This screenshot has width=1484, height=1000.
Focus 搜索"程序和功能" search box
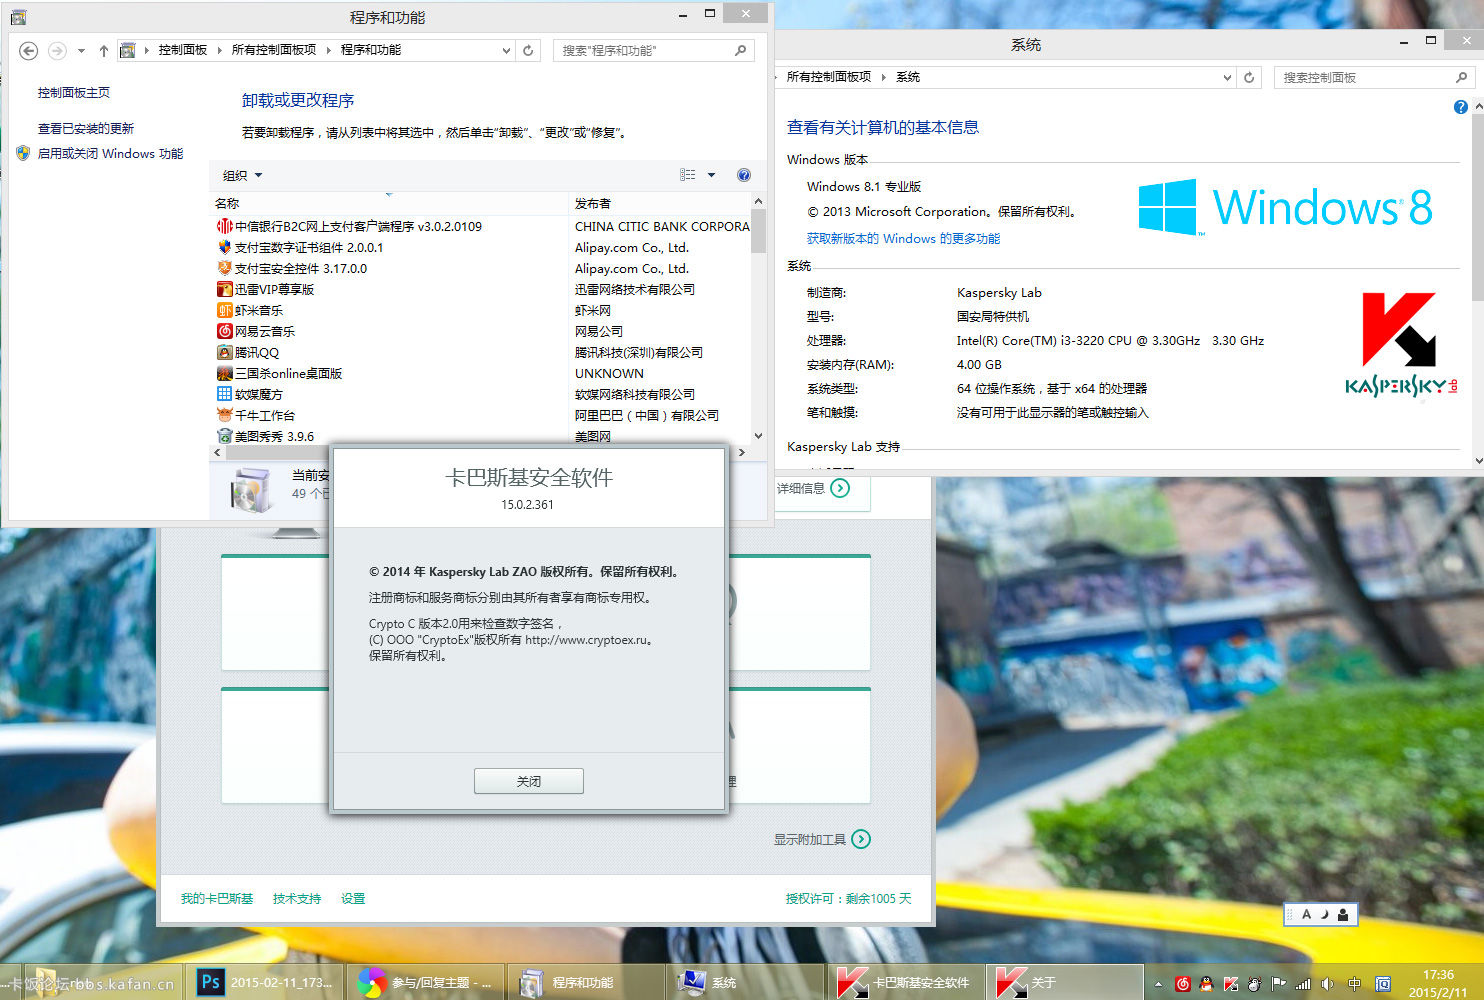point(652,50)
